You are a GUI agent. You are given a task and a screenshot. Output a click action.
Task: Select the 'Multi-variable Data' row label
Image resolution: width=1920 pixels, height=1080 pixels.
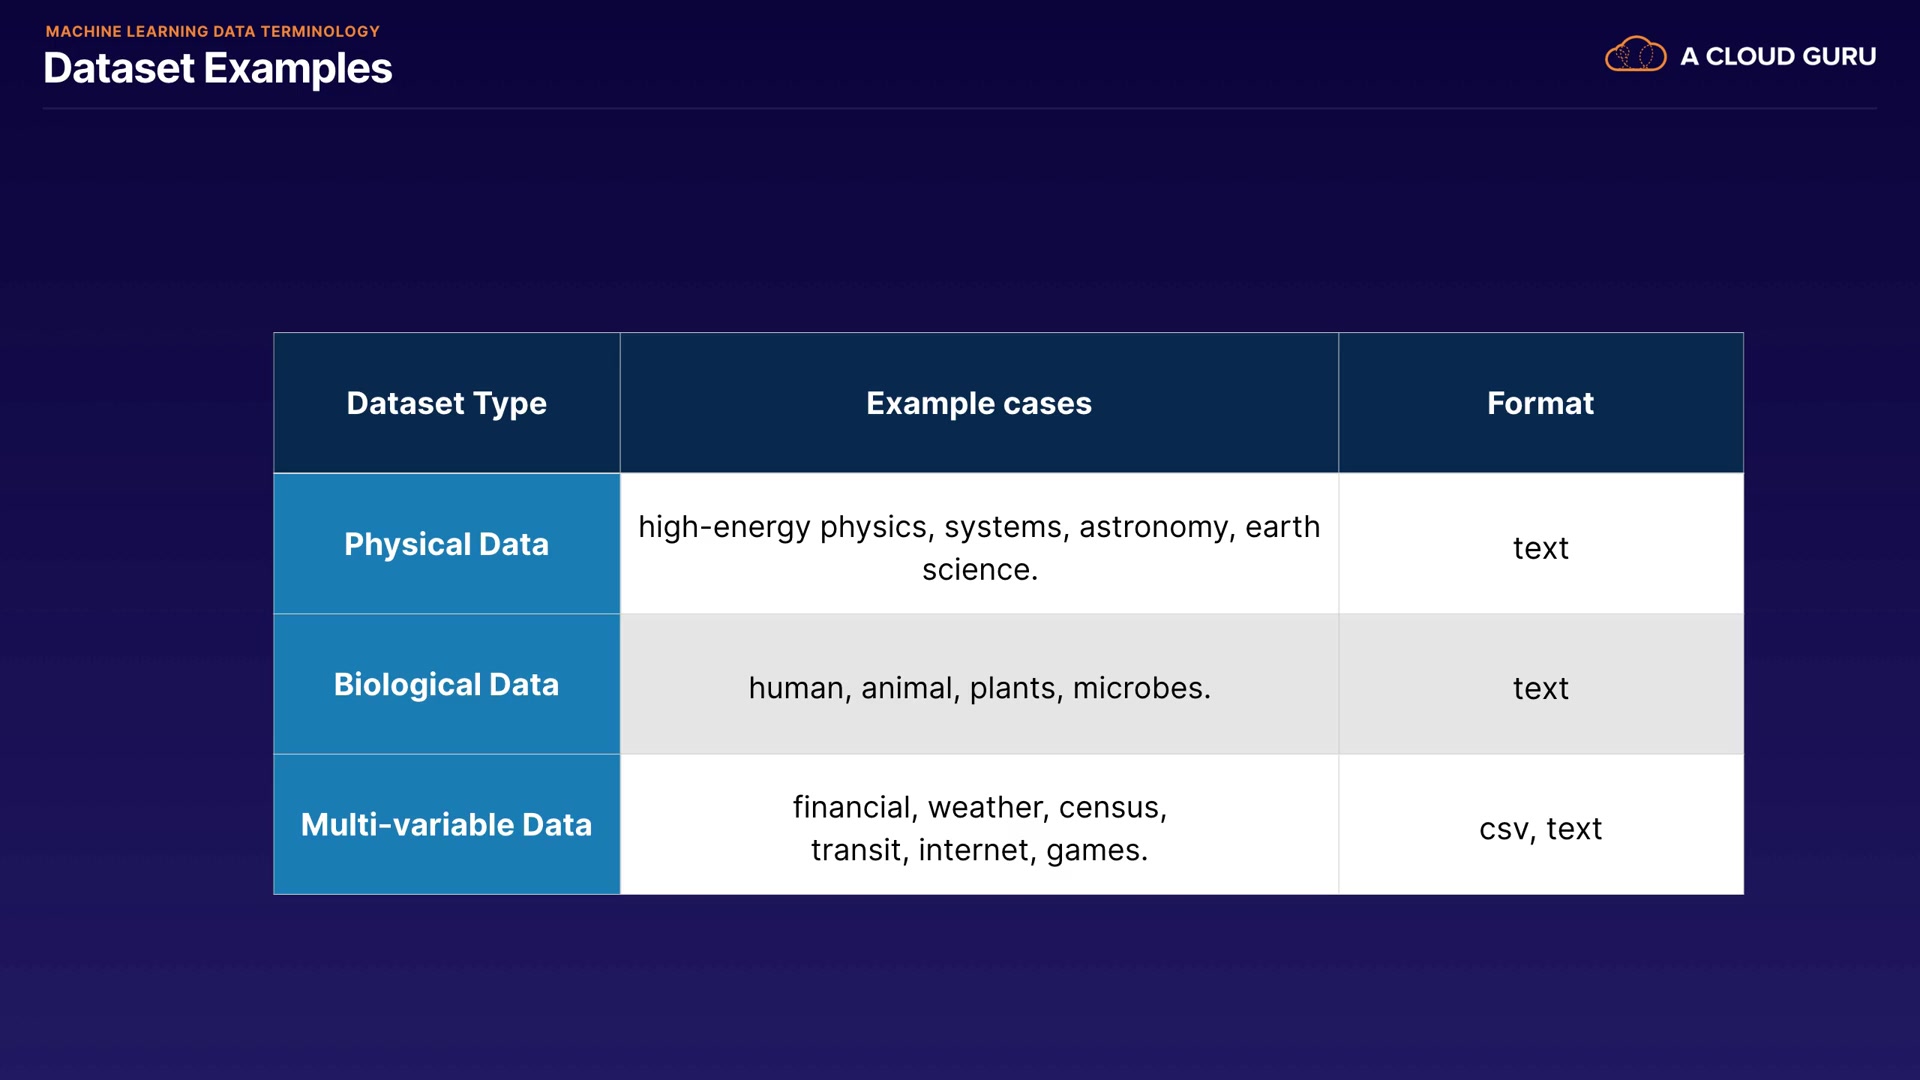pyautogui.click(x=446, y=824)
